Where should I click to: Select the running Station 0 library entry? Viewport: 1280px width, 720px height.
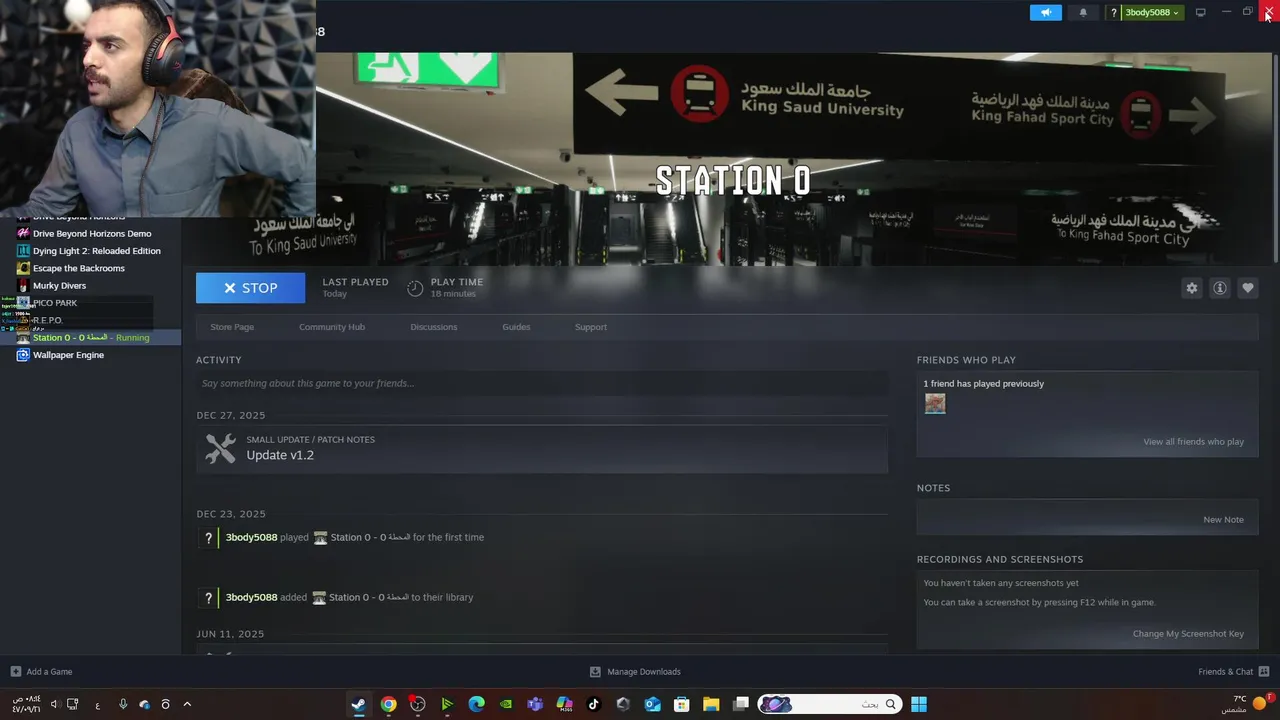point(90,338)
